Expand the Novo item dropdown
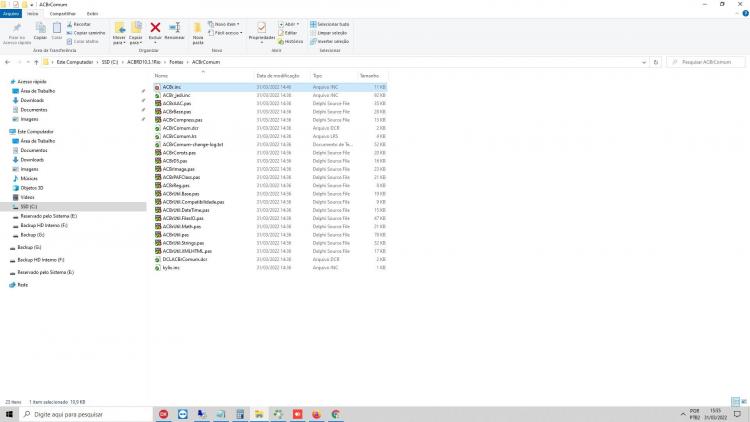 coord(224,24)
